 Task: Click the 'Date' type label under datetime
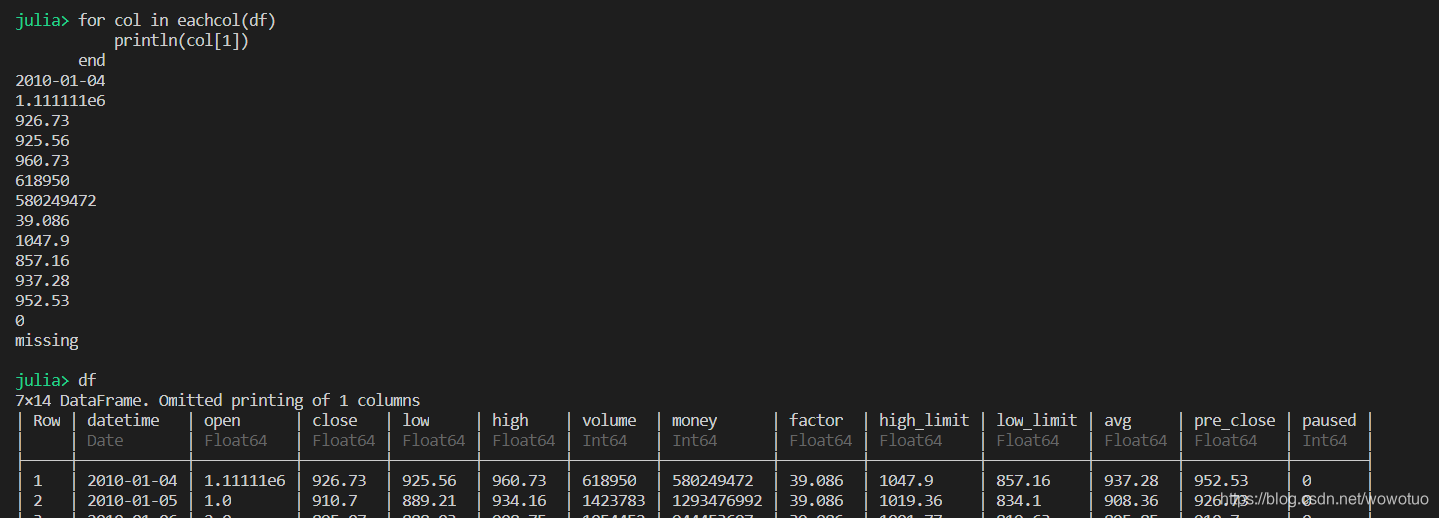coord(105,441)
